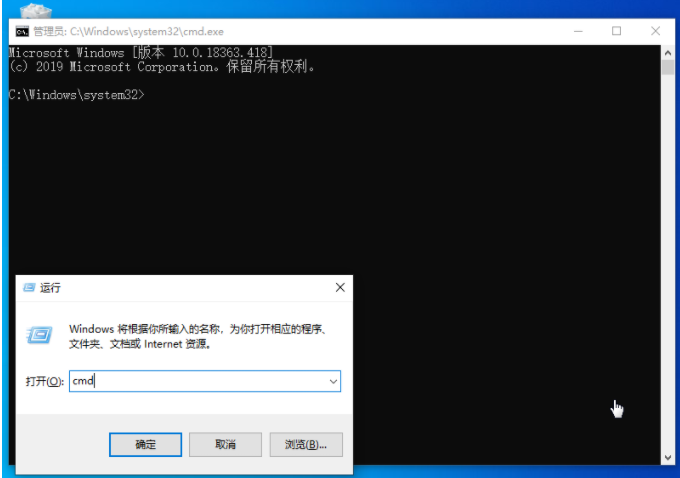
Task: Open the partially hidden desktop icon above the cmd window
Action: pos(36,10)
